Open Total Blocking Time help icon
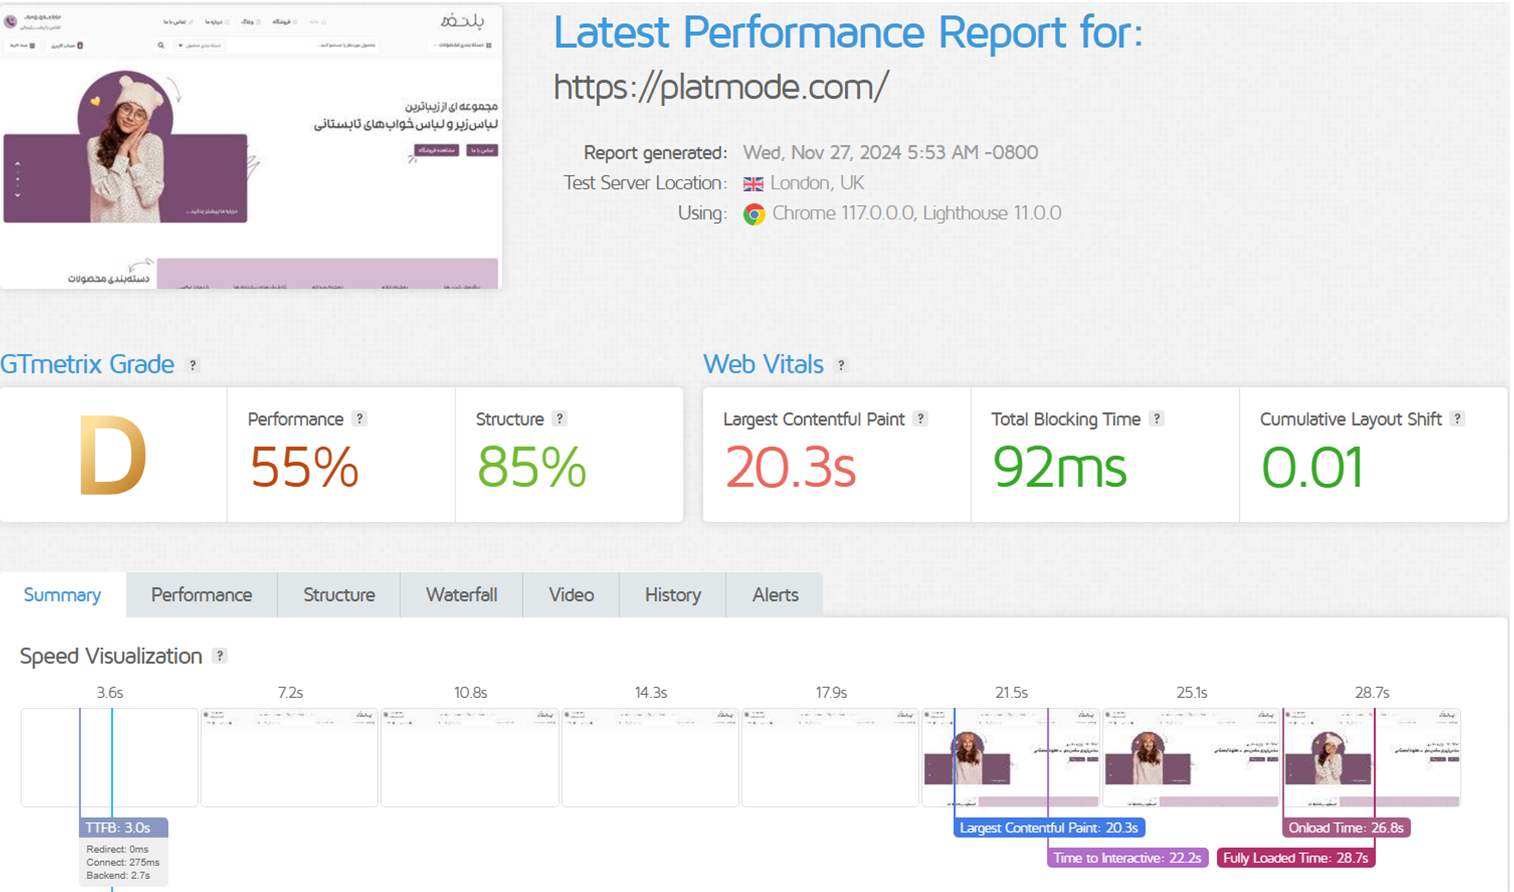The width and height of the screenshot is (1514, 892). pyautogui.click(x=1157, y=419)
